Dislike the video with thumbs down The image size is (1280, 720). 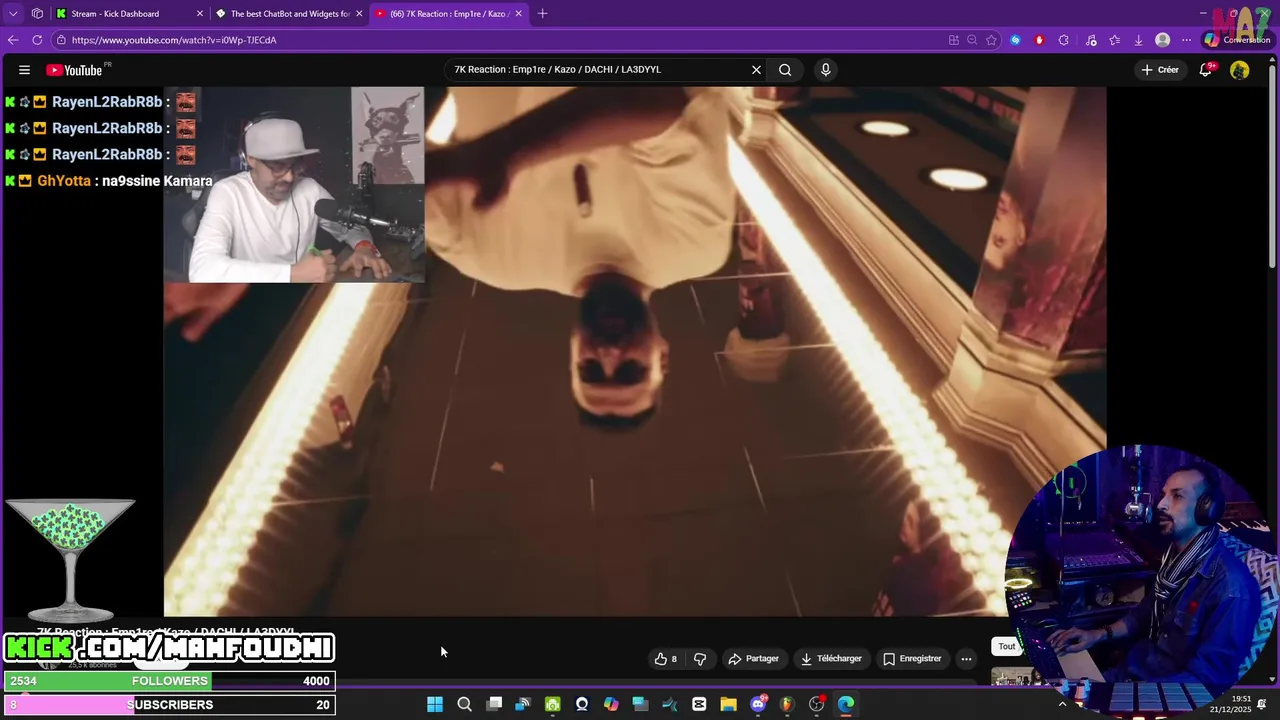click(700, 659)
